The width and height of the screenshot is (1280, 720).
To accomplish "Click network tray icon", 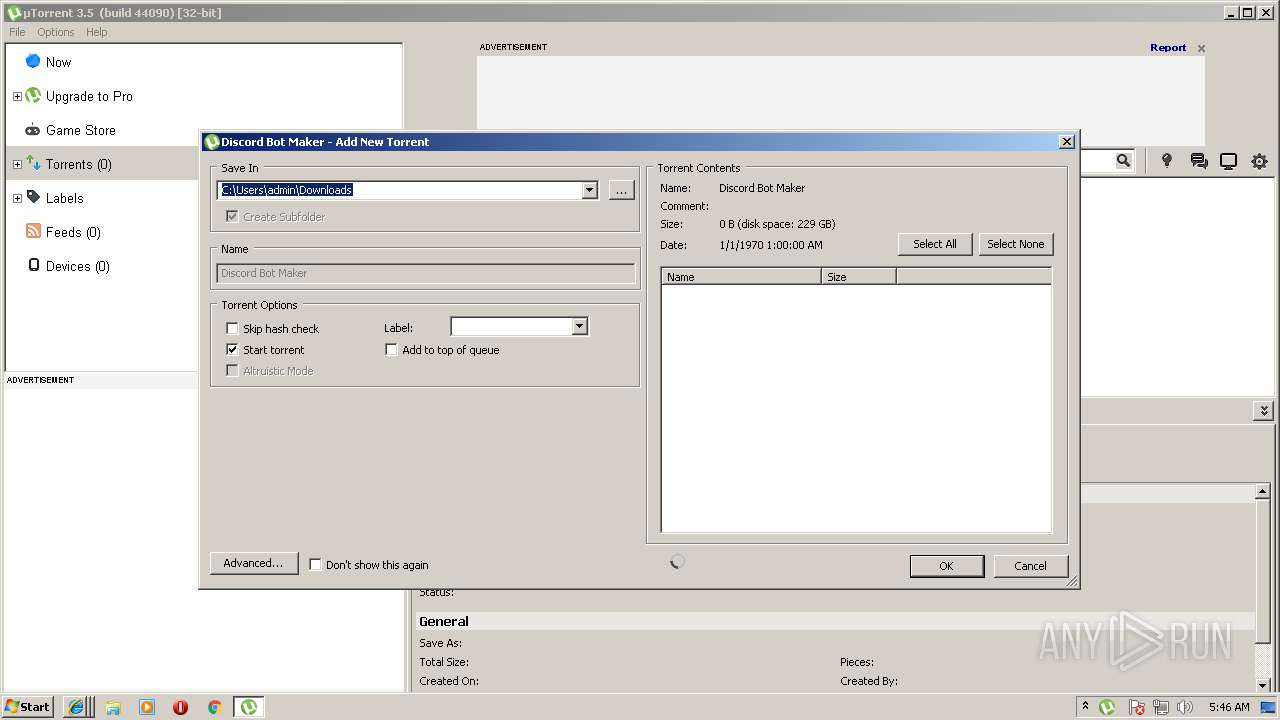I will point(1161,707).
